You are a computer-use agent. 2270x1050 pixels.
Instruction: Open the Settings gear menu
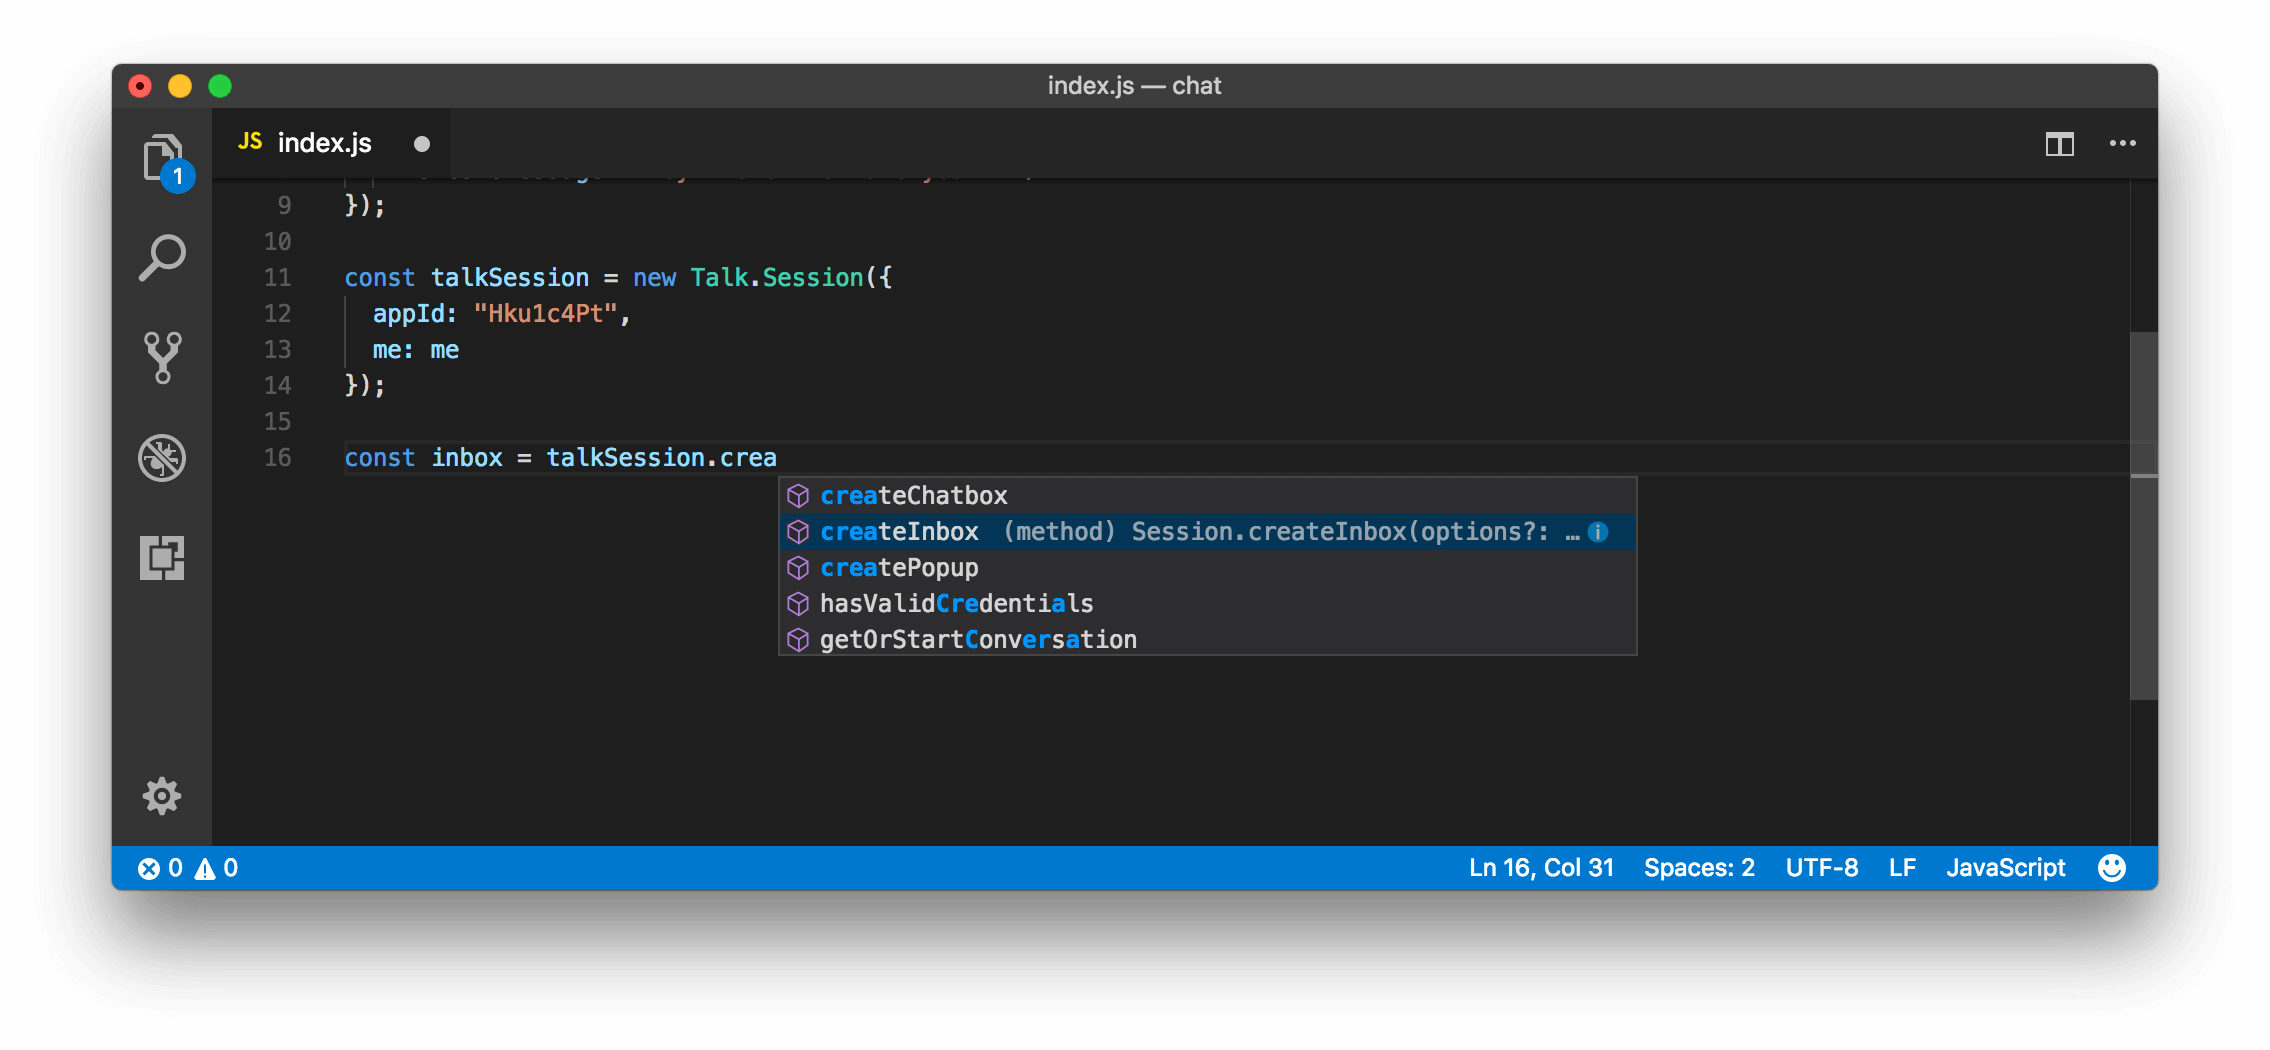pyautogui.click(x=163, y=795)
